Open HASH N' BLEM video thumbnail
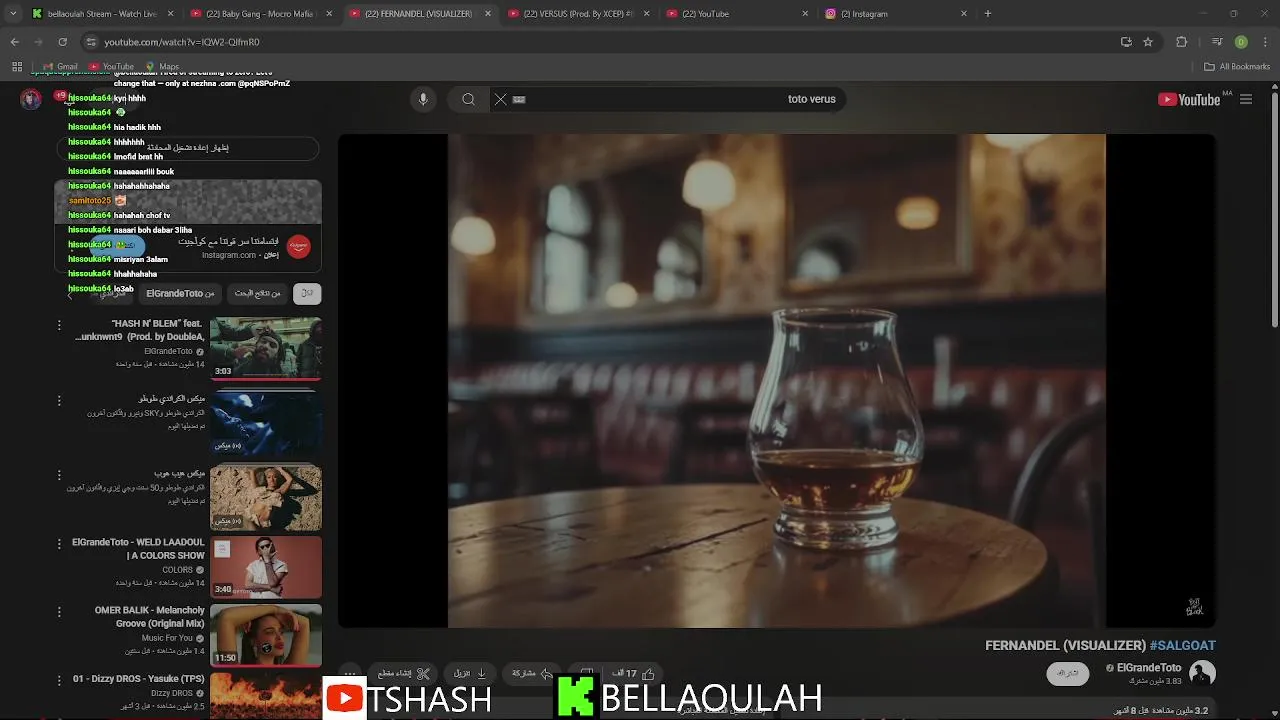This screenshot has height=720, width=1280. pos(266,348)
